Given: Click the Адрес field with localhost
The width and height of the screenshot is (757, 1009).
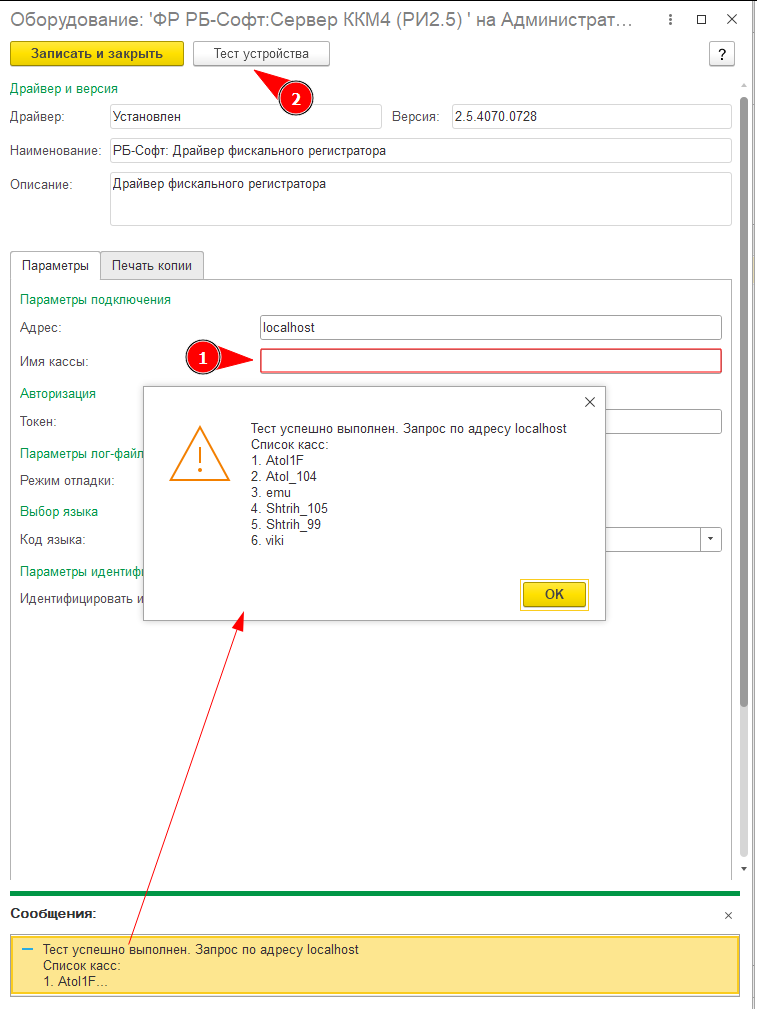Looking at the screenshot, I should coord(491,328).
